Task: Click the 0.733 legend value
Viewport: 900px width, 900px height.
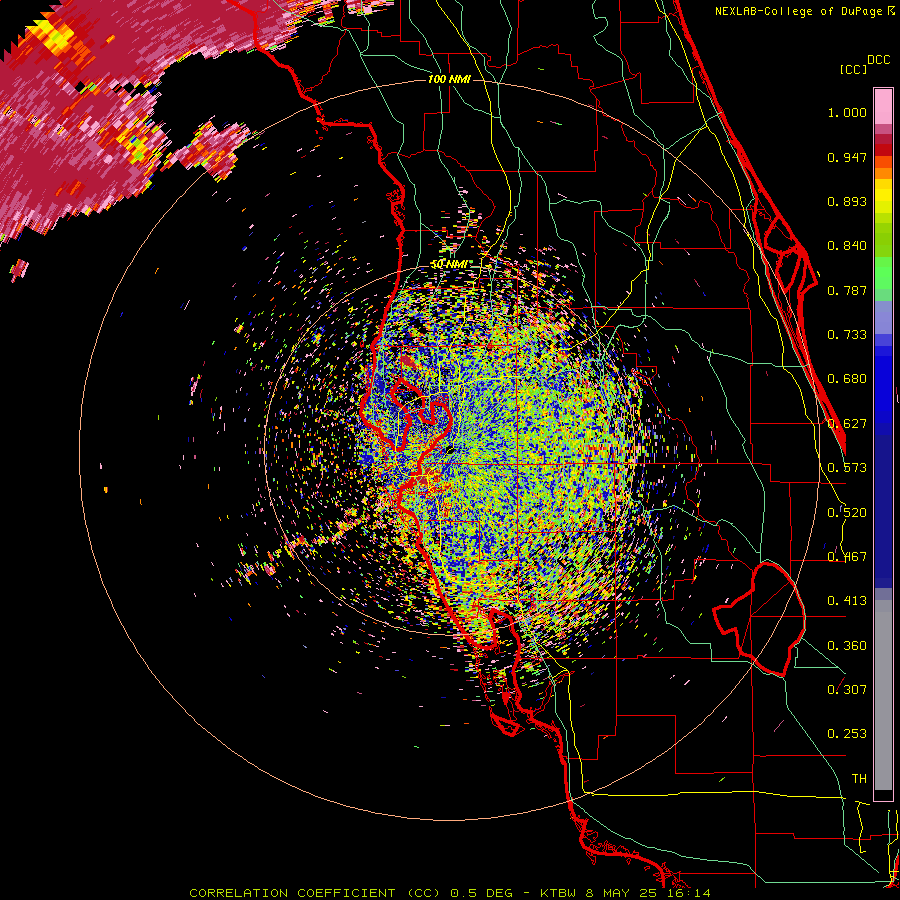Action: (847, 335)
